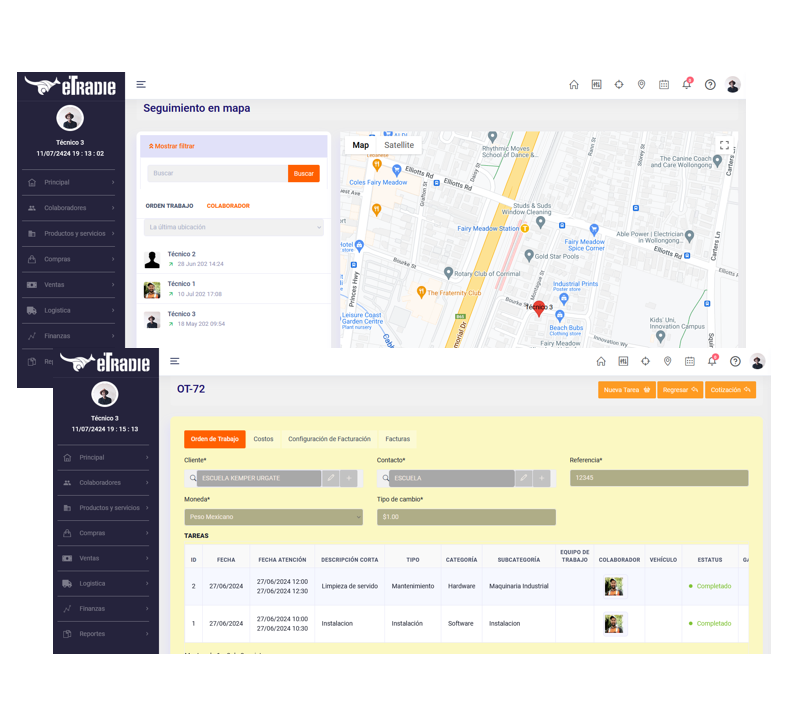Viewport: 791px width, 713px height.
Task: Click 'Nueva Tarea' button
Action: [627, 390]
